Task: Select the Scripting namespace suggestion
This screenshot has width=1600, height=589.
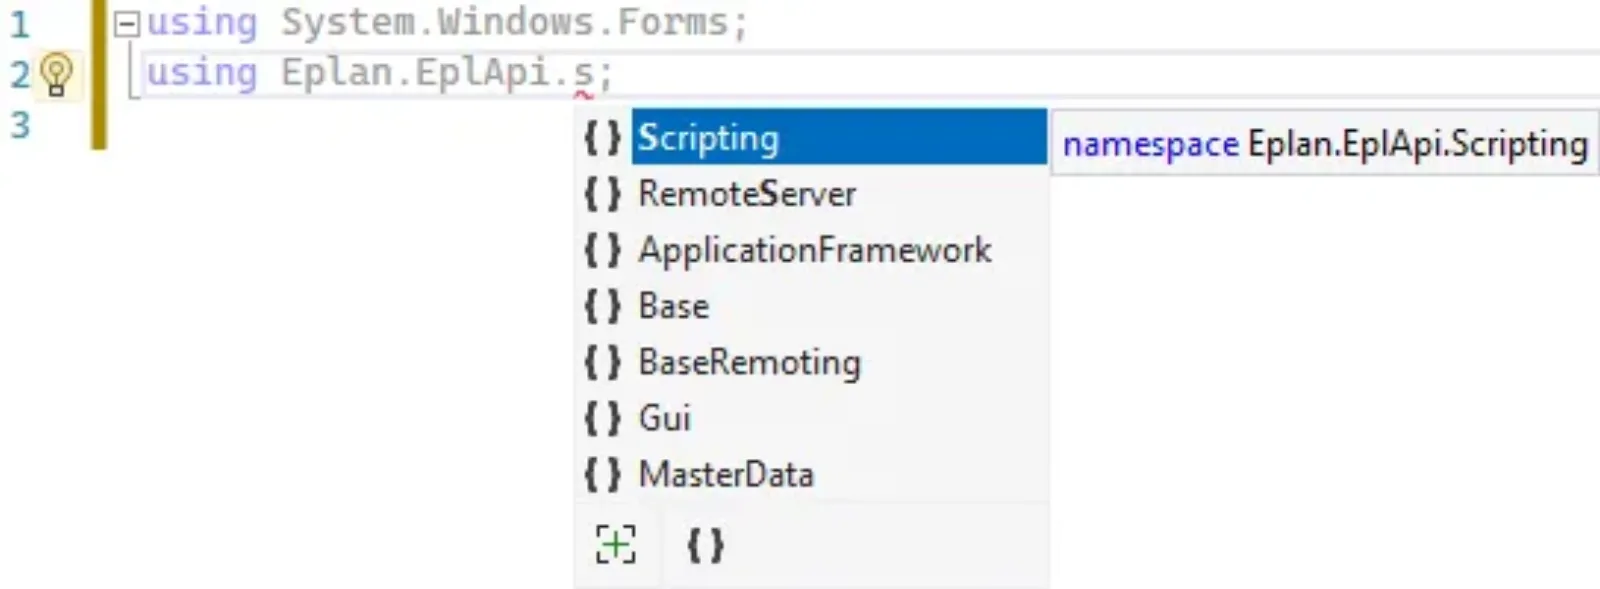Action: click(839, 137)
